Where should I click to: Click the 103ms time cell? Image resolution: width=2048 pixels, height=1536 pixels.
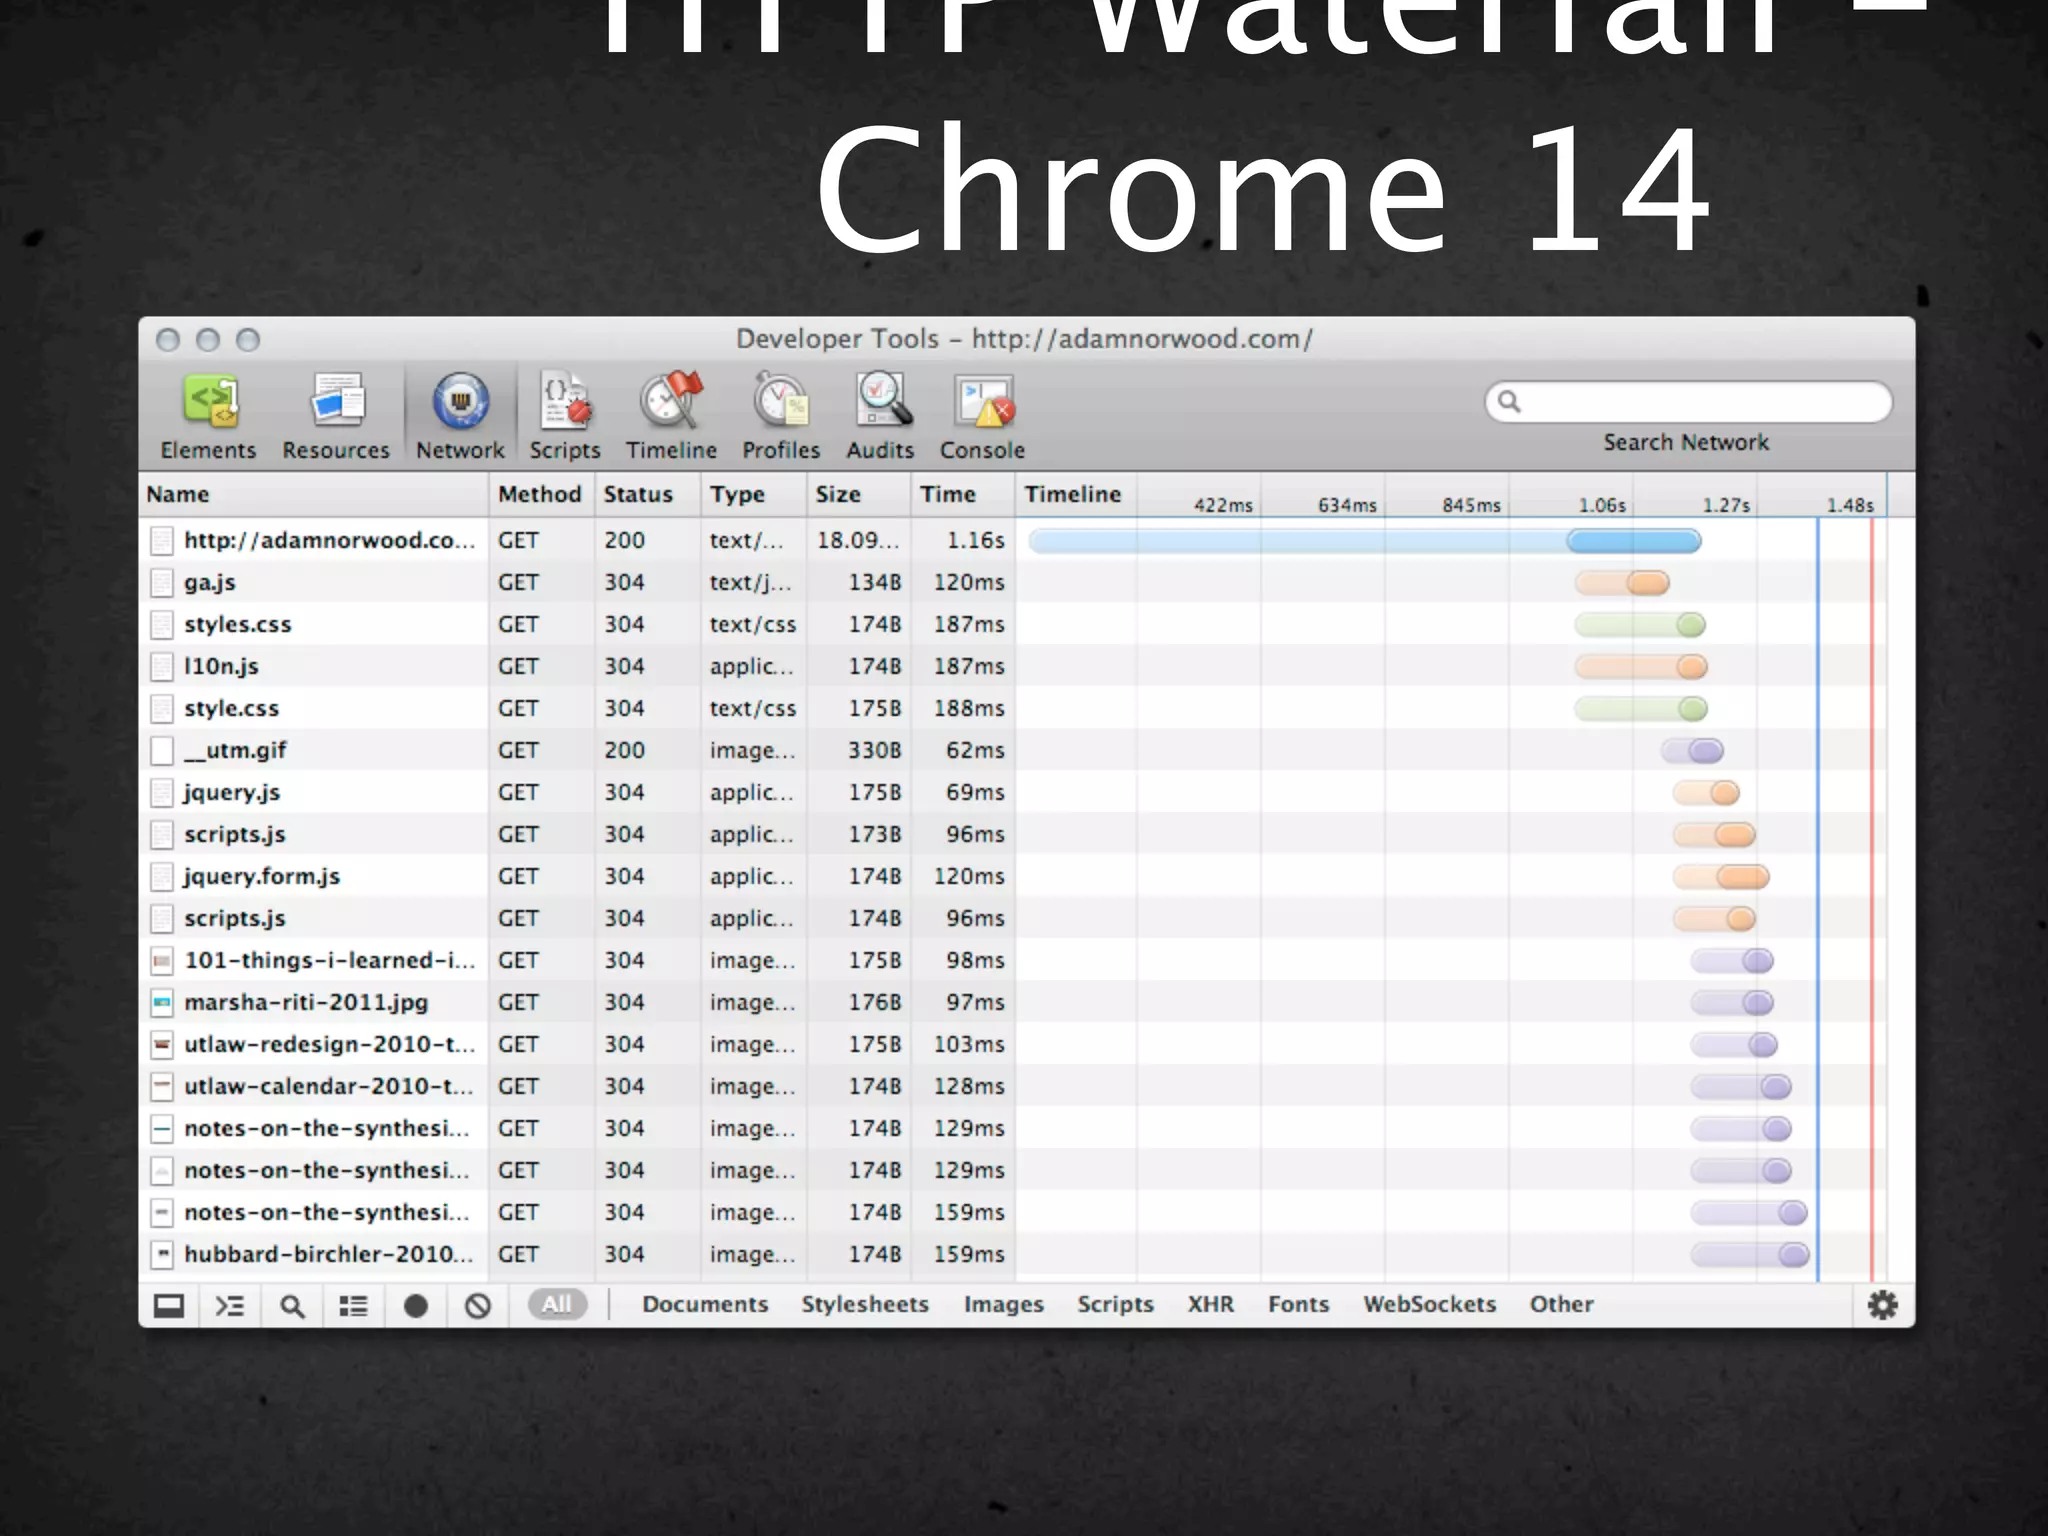click(x=963, y=1044)
